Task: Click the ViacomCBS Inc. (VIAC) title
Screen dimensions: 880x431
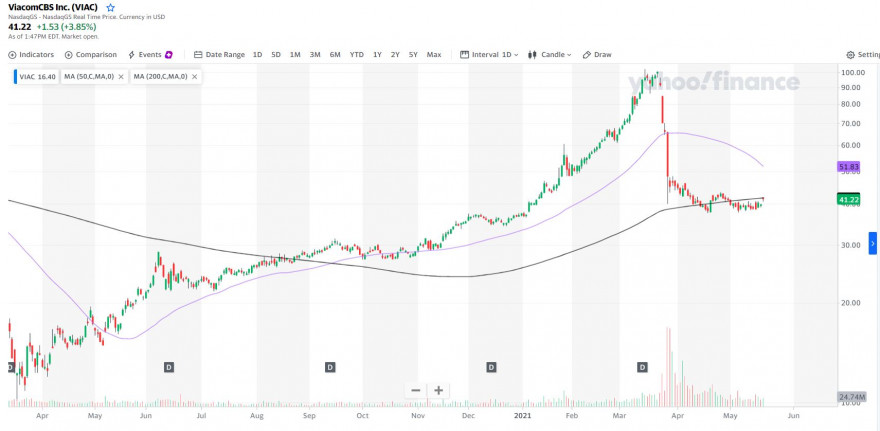Action: pyautogui.click(x=53, y=8)
